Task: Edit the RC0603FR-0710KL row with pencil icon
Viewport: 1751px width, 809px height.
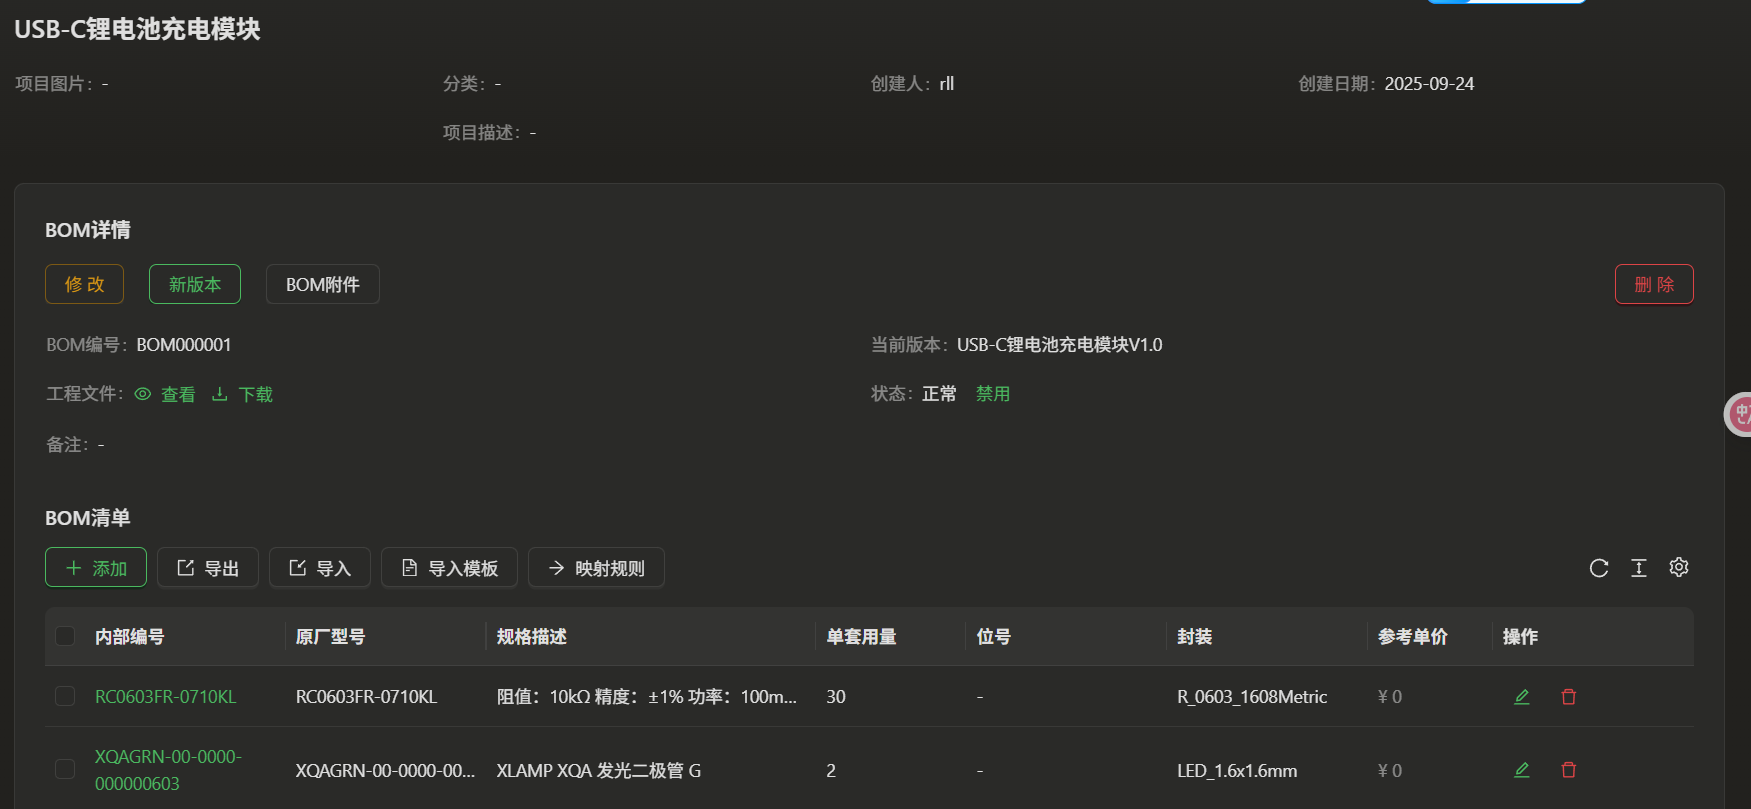Action: tap(1522, 697)
